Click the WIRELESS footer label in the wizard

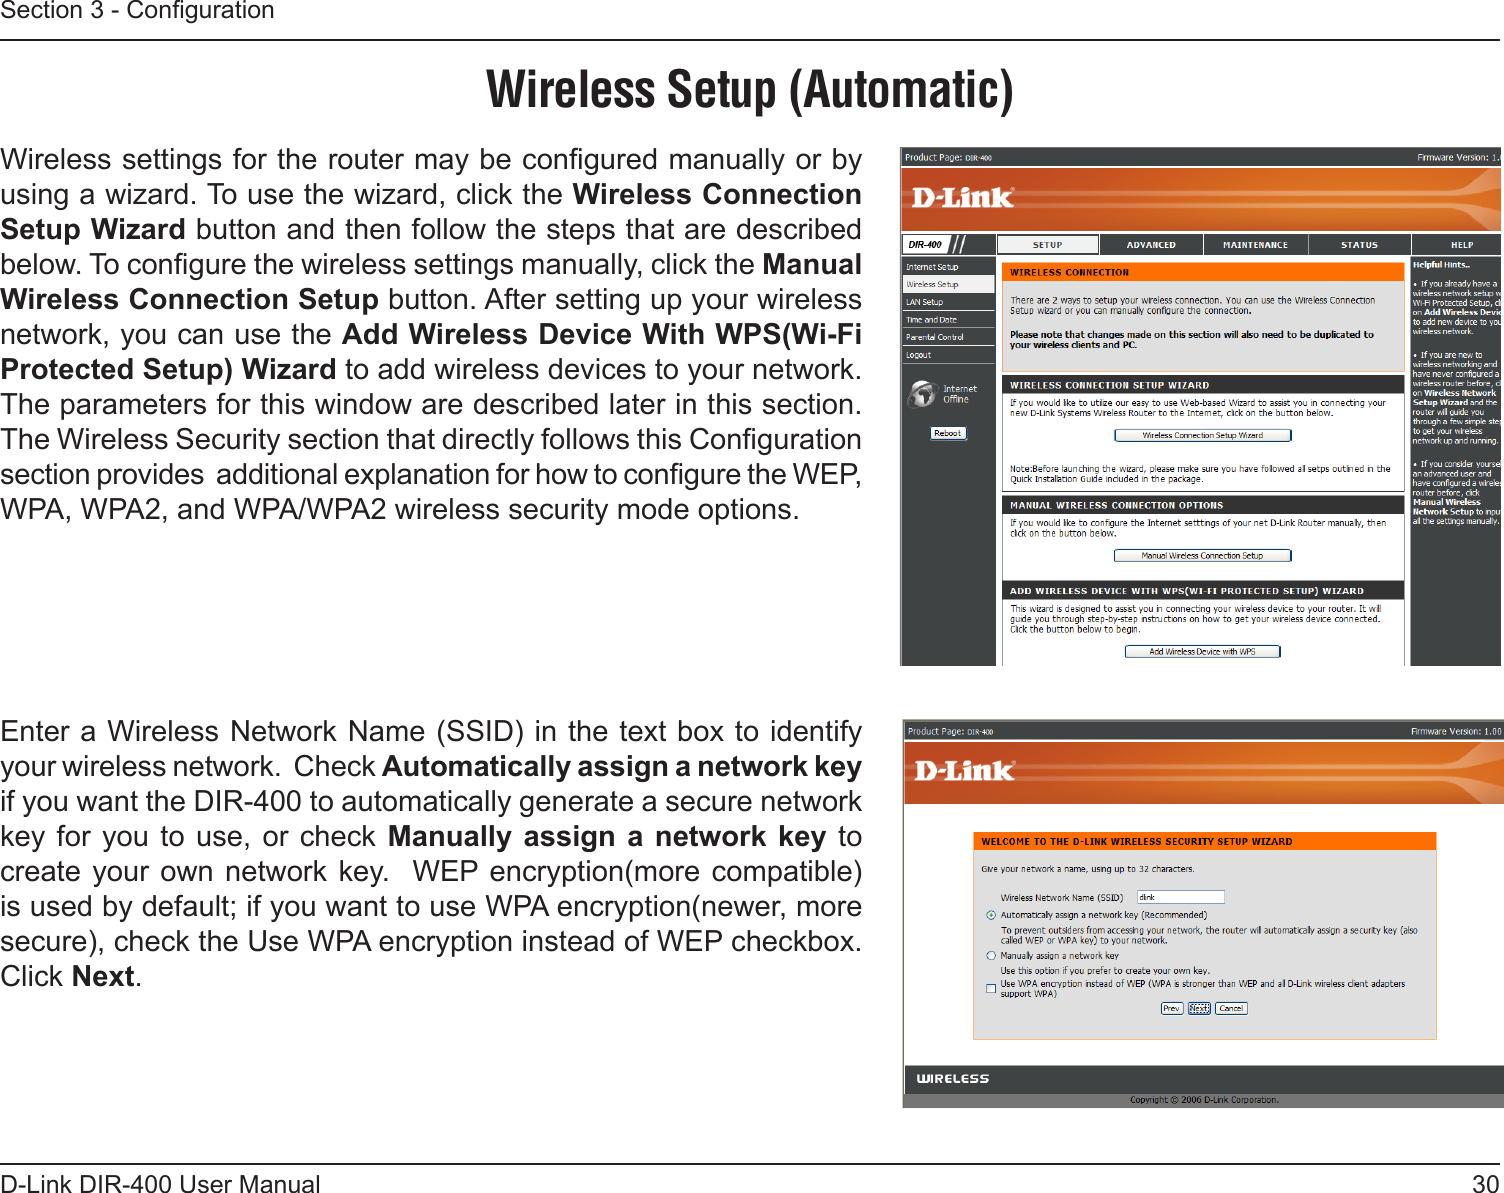coord(952,1079)
